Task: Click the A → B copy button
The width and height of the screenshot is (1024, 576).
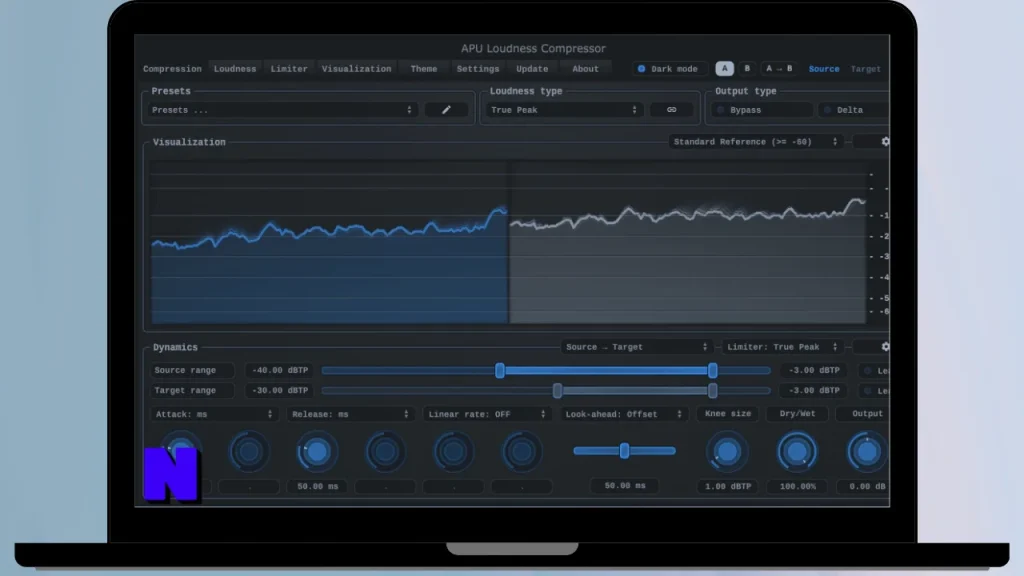Action: click(x=778, y=69)
